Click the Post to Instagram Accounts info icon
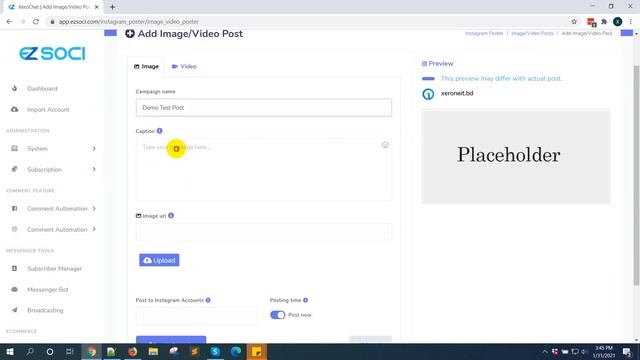 click(x=208, y=300)
